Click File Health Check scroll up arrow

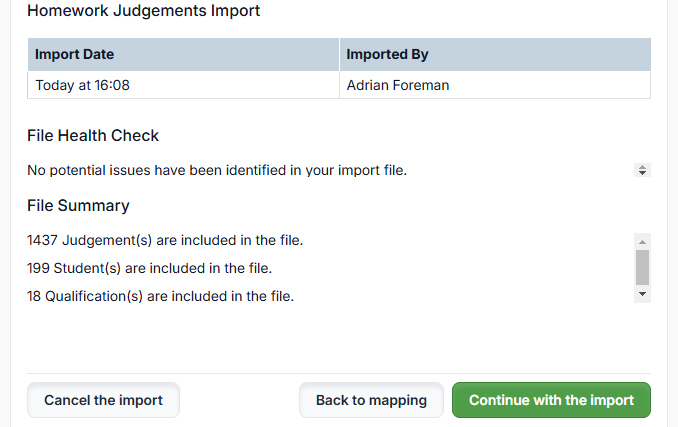click(x=643, y=167)
